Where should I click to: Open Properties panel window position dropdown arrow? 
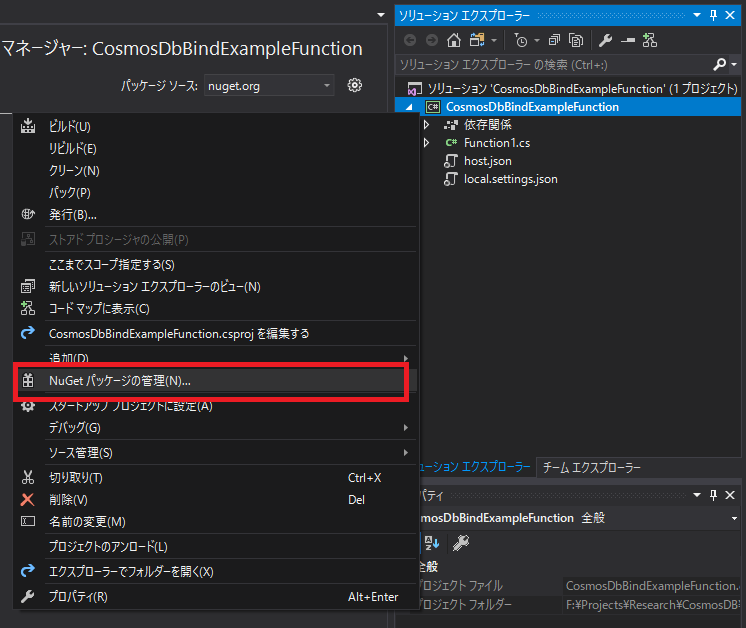[x=697, y=495]
